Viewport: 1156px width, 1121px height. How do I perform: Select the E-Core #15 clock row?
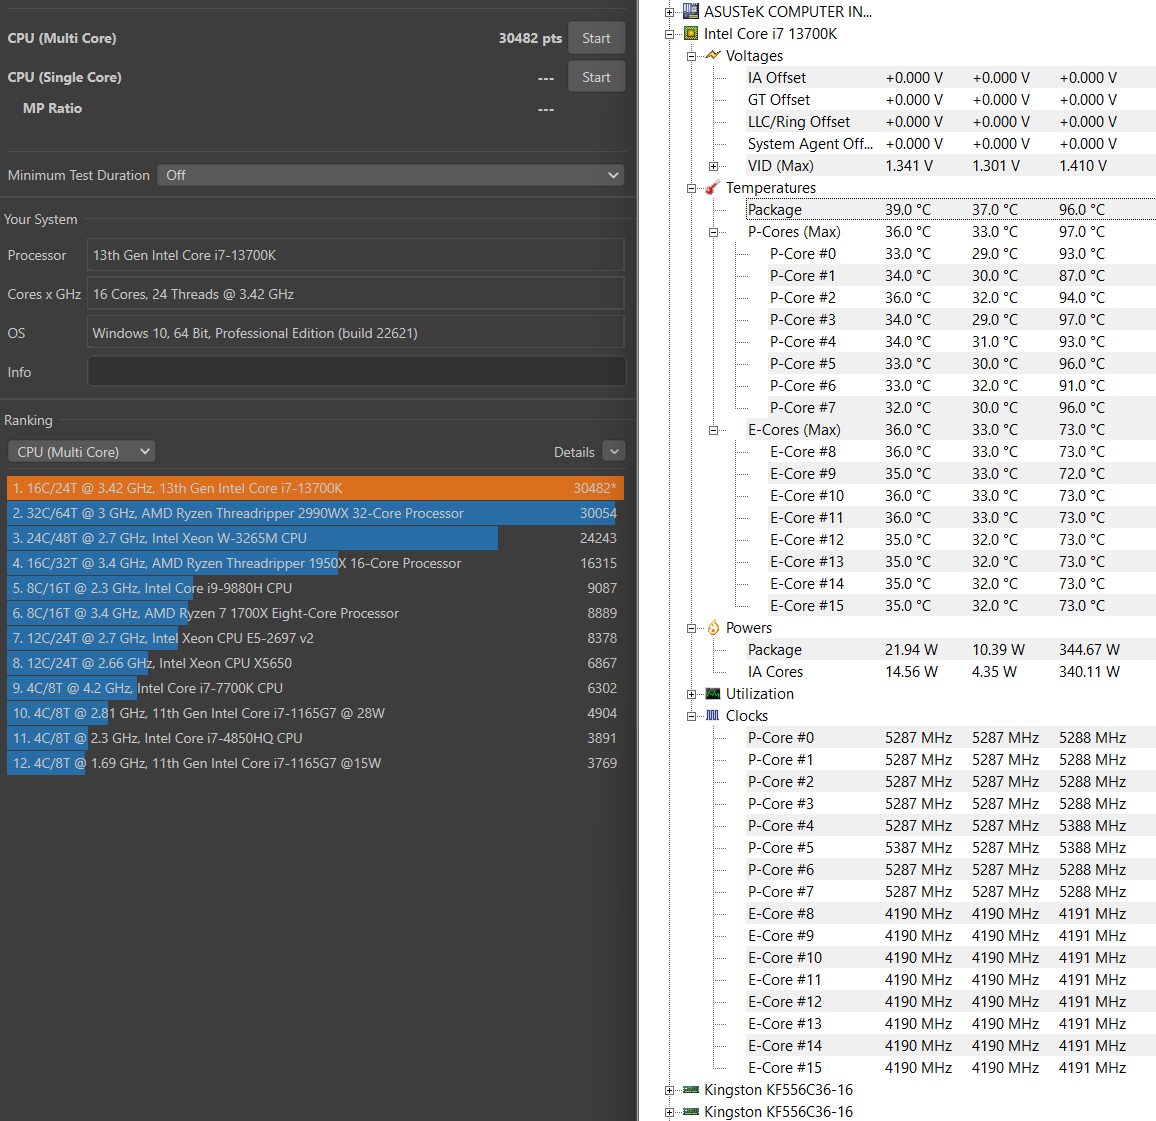point(950,1068)
